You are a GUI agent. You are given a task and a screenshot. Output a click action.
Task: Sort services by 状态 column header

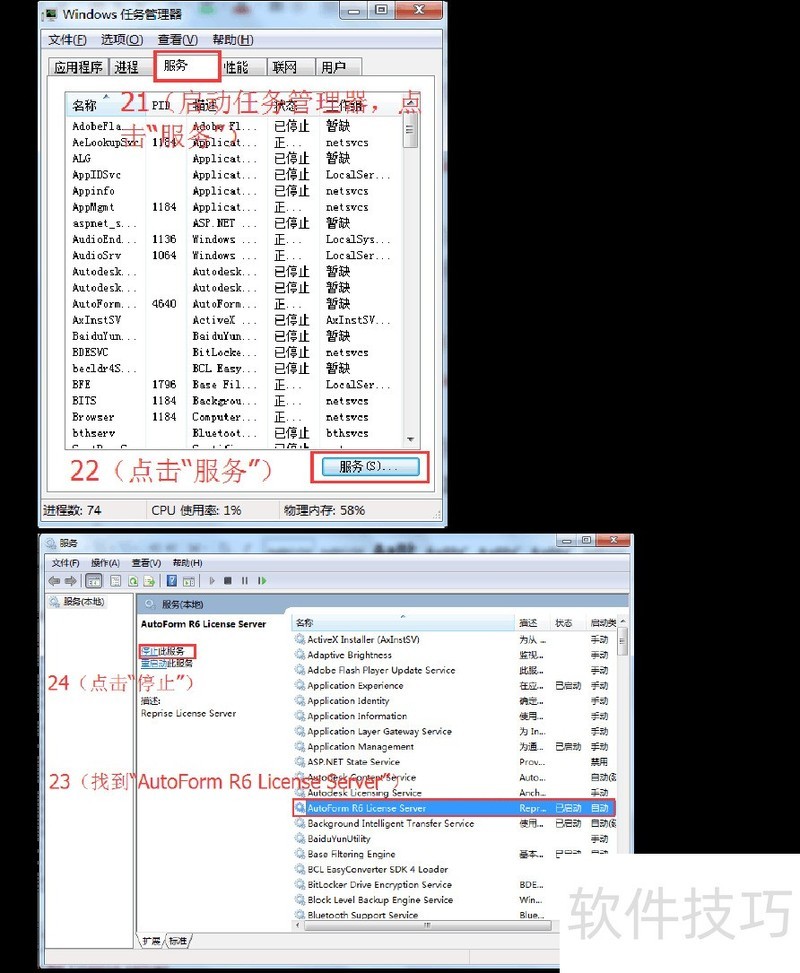[x=568, y=622]
